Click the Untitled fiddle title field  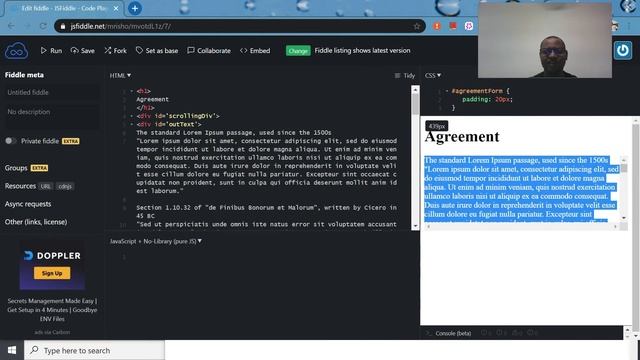pyautogui.click(x=51, y=93)
